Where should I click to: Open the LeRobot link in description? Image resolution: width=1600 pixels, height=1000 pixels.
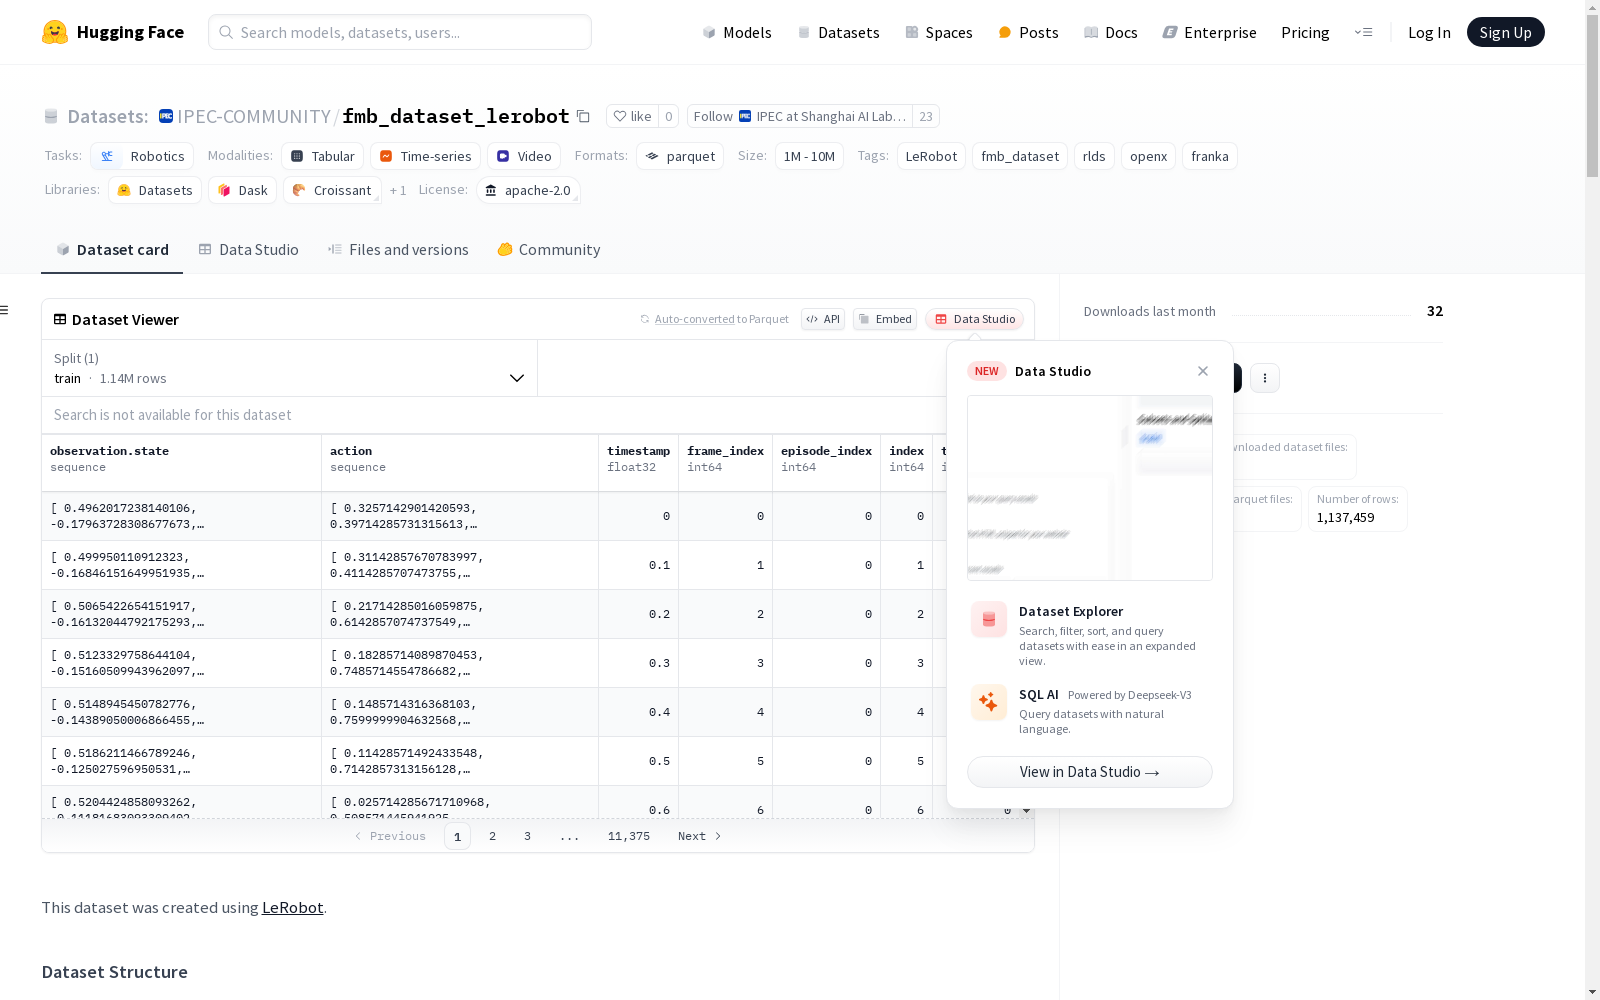[292, 908]
